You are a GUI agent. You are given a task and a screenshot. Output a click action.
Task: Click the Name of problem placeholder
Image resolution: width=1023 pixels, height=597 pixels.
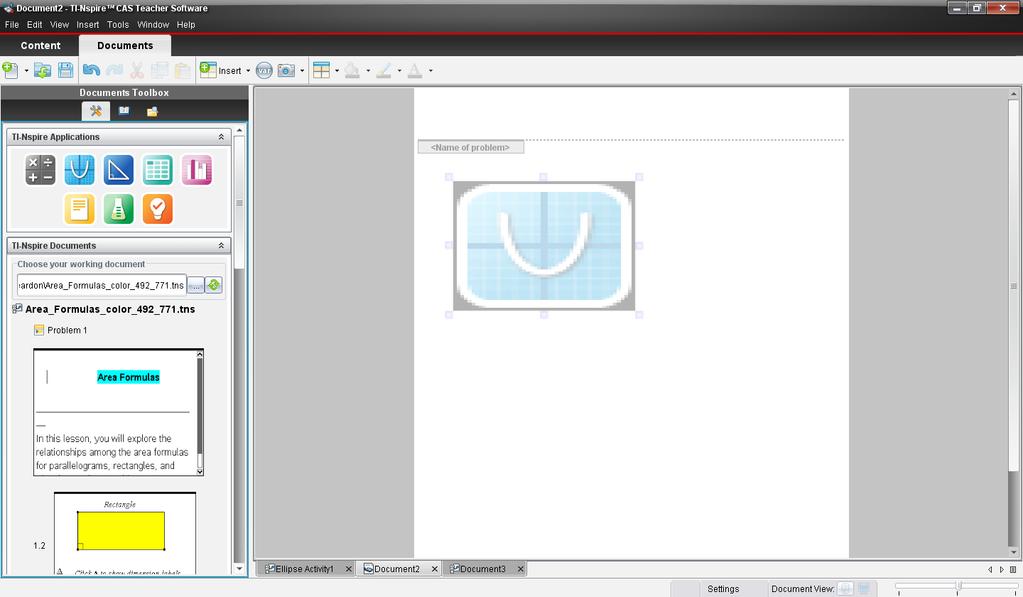click(470, 147)
